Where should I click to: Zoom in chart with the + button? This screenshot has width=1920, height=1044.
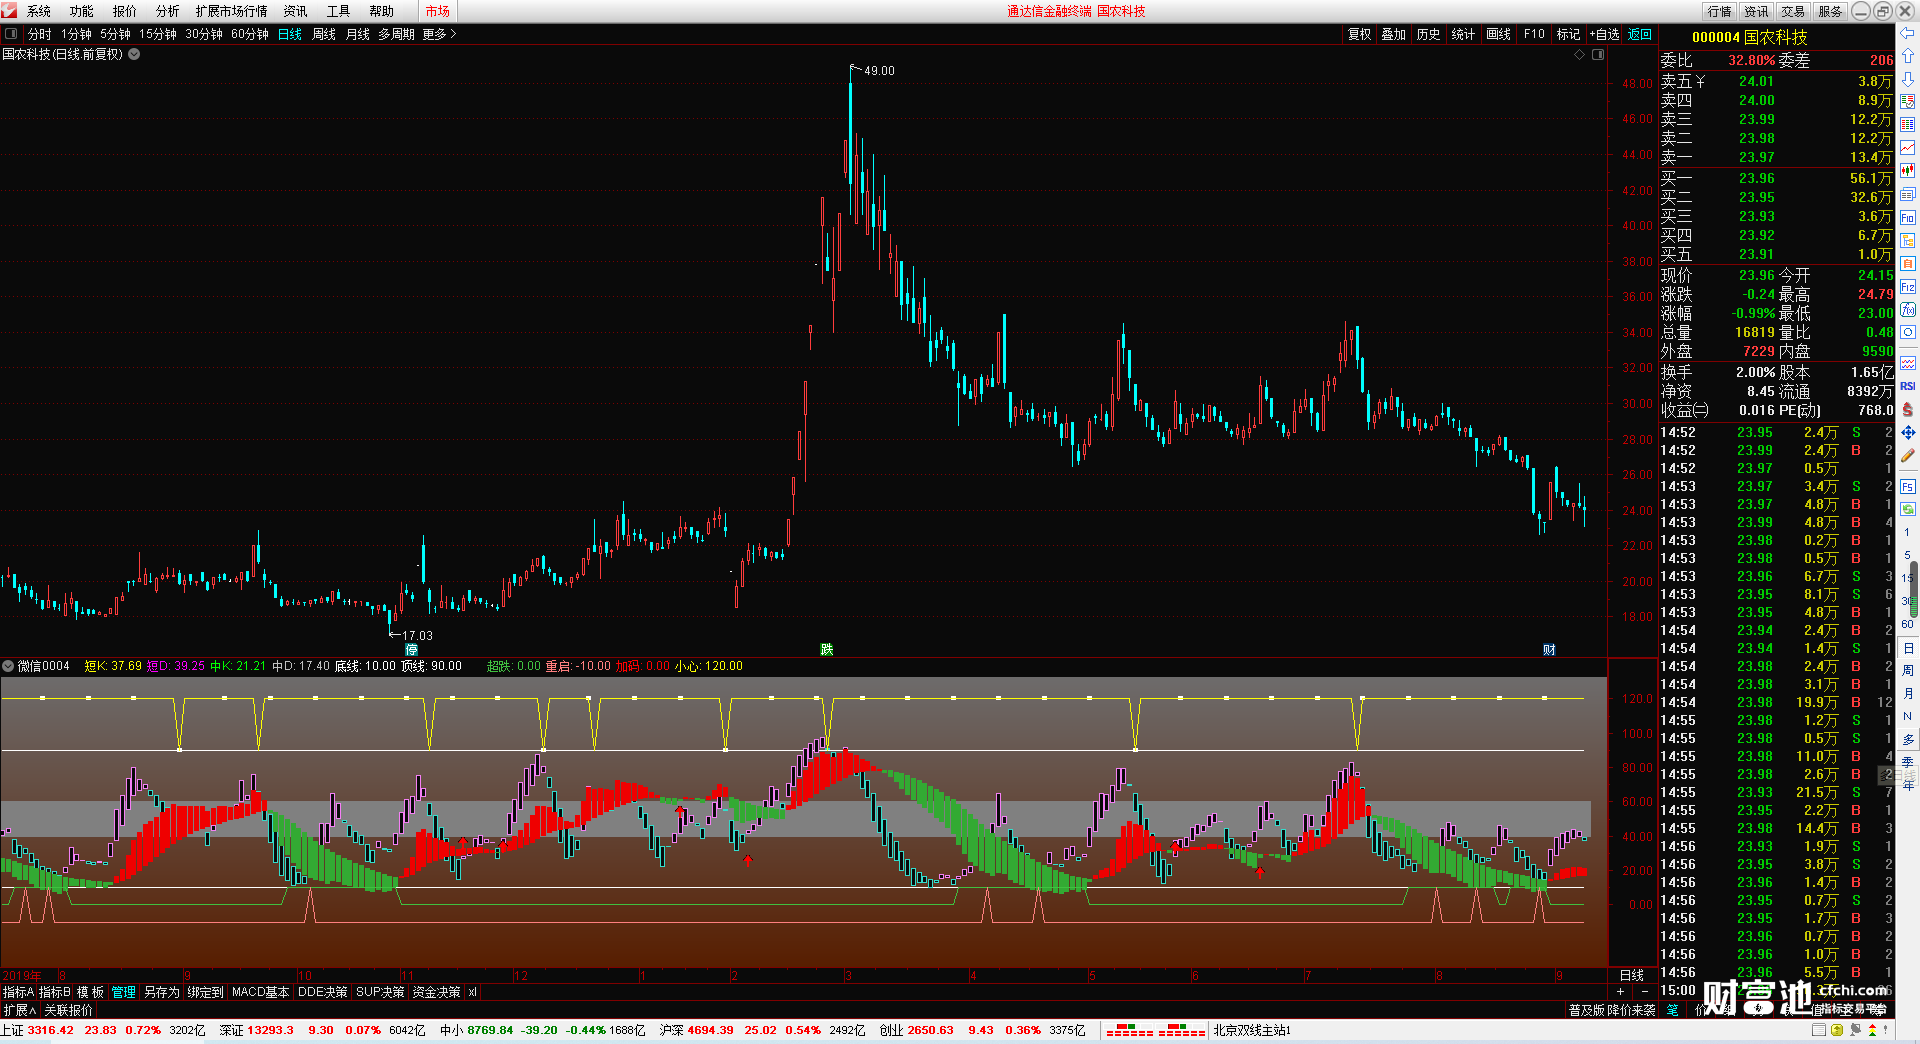[1620, 992]
